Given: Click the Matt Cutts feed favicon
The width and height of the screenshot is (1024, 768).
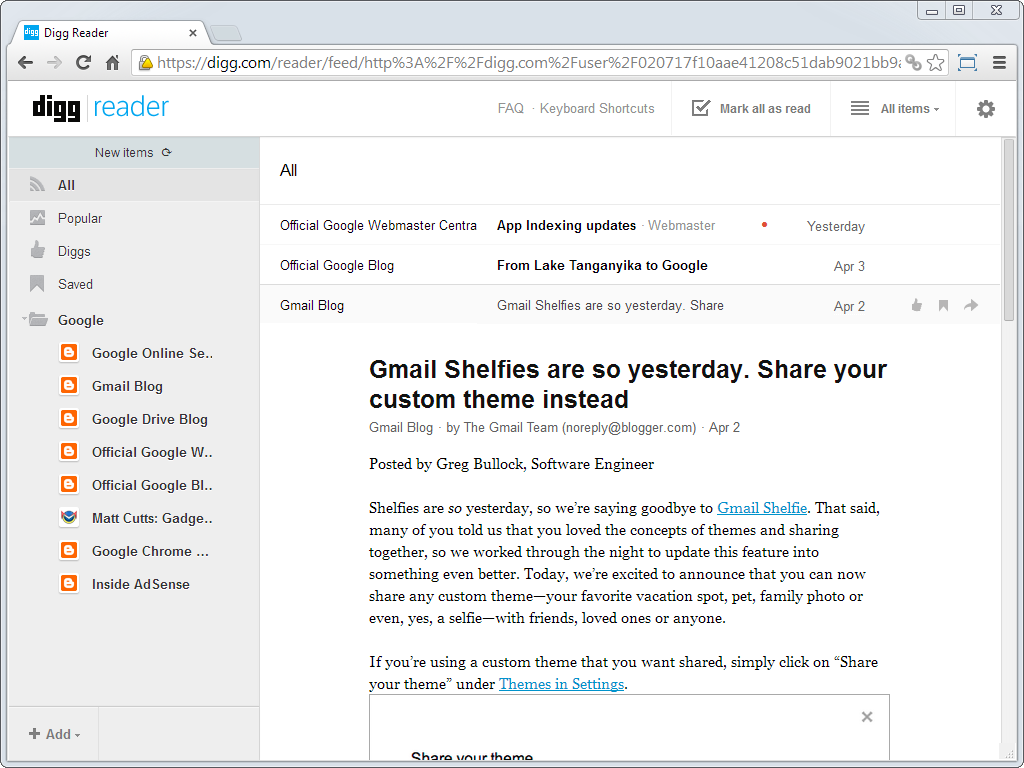Looking at the screenshot, I should (69, 517).
